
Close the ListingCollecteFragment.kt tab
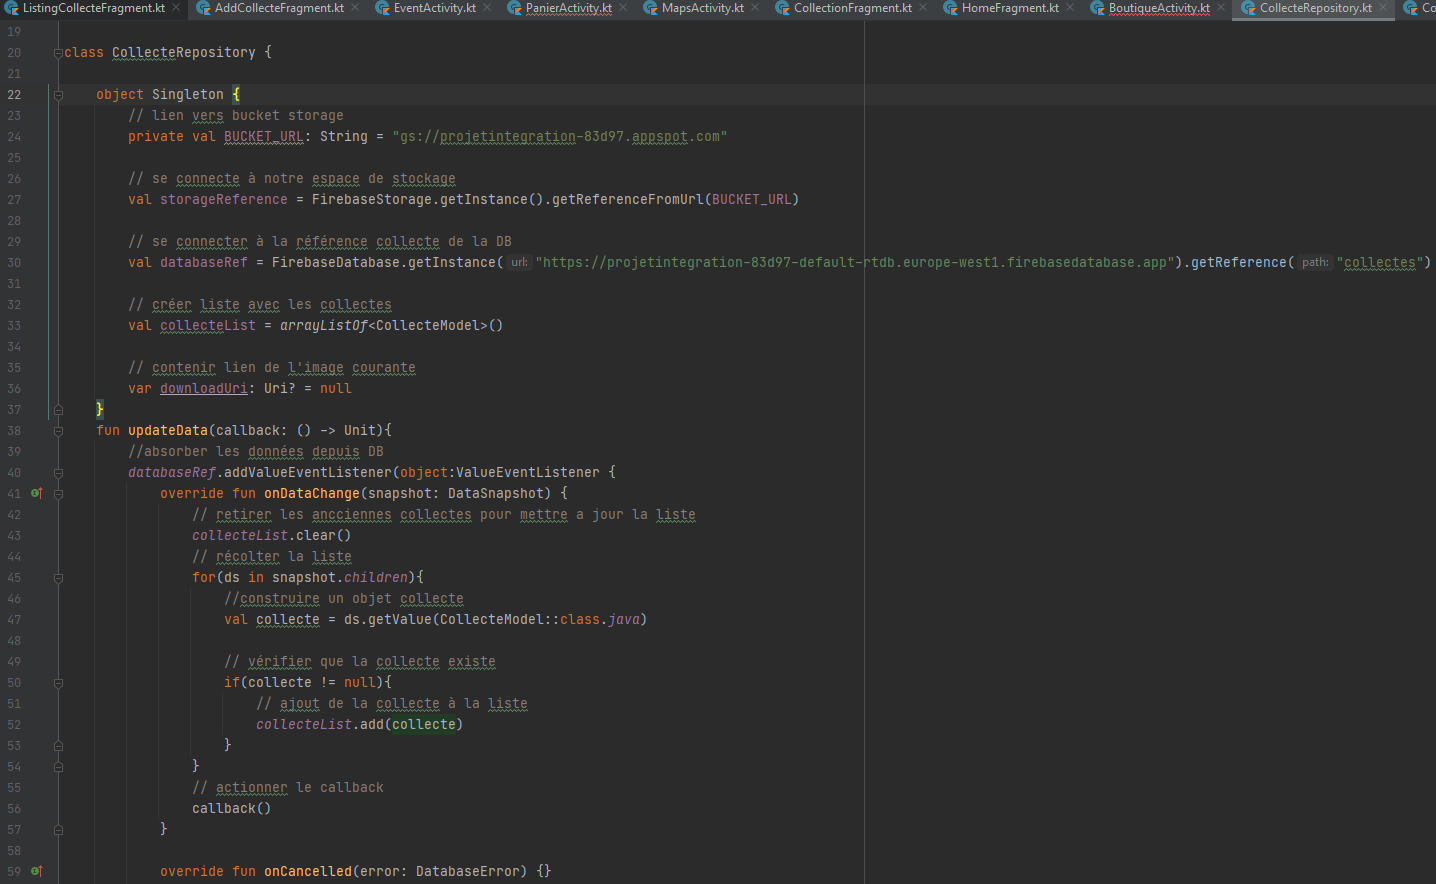point(176,8)
